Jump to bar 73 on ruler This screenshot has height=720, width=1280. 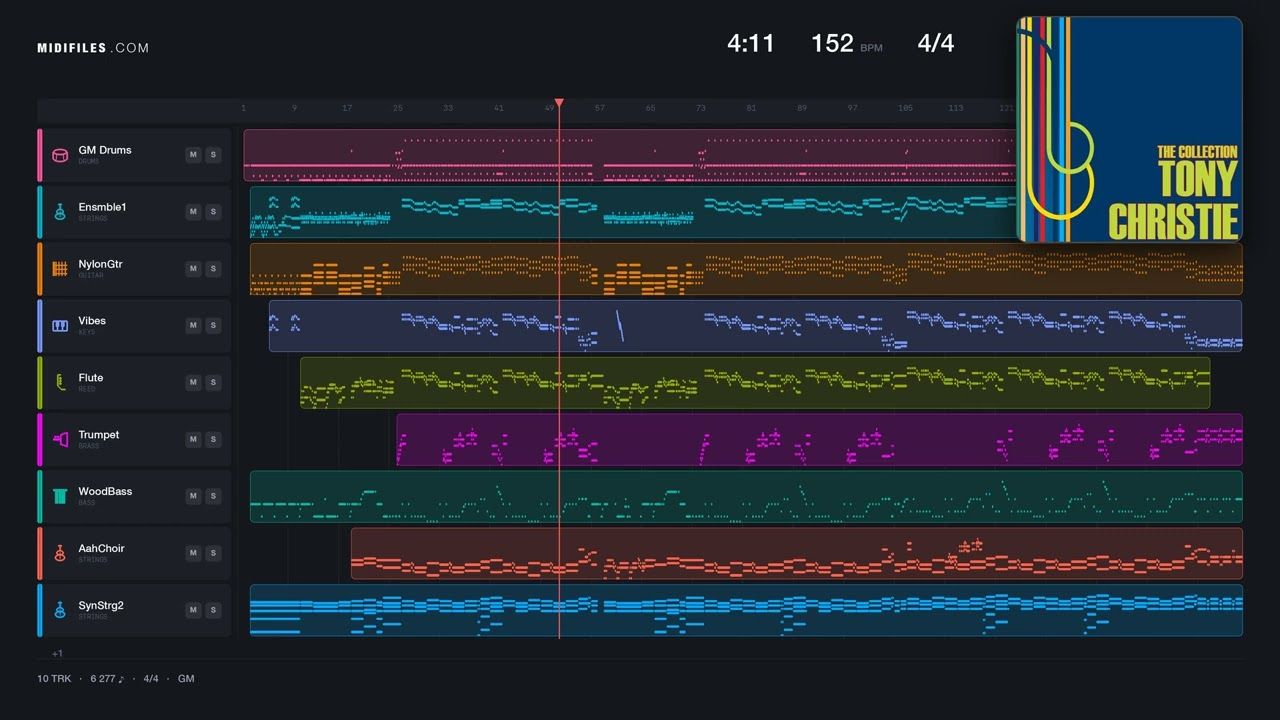point(701,108)
